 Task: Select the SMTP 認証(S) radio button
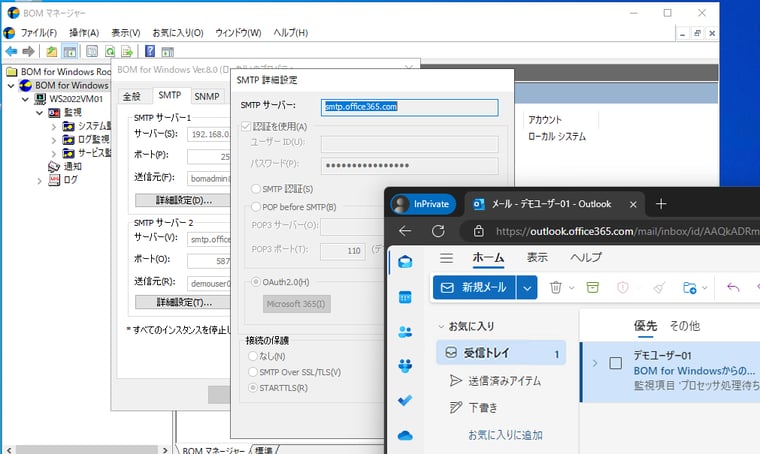coord(255,188)
